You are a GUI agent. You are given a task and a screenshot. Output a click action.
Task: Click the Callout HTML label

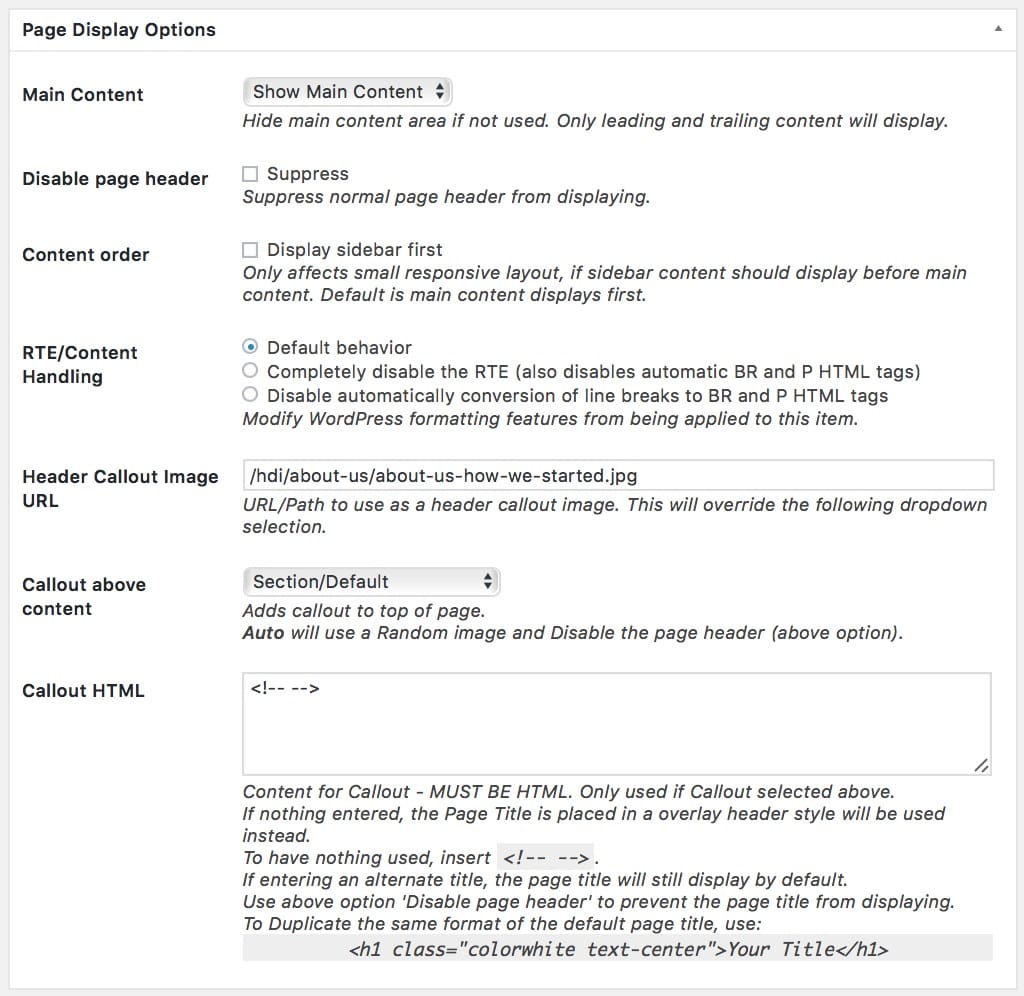pyautogui.click(x=83, y=691)
